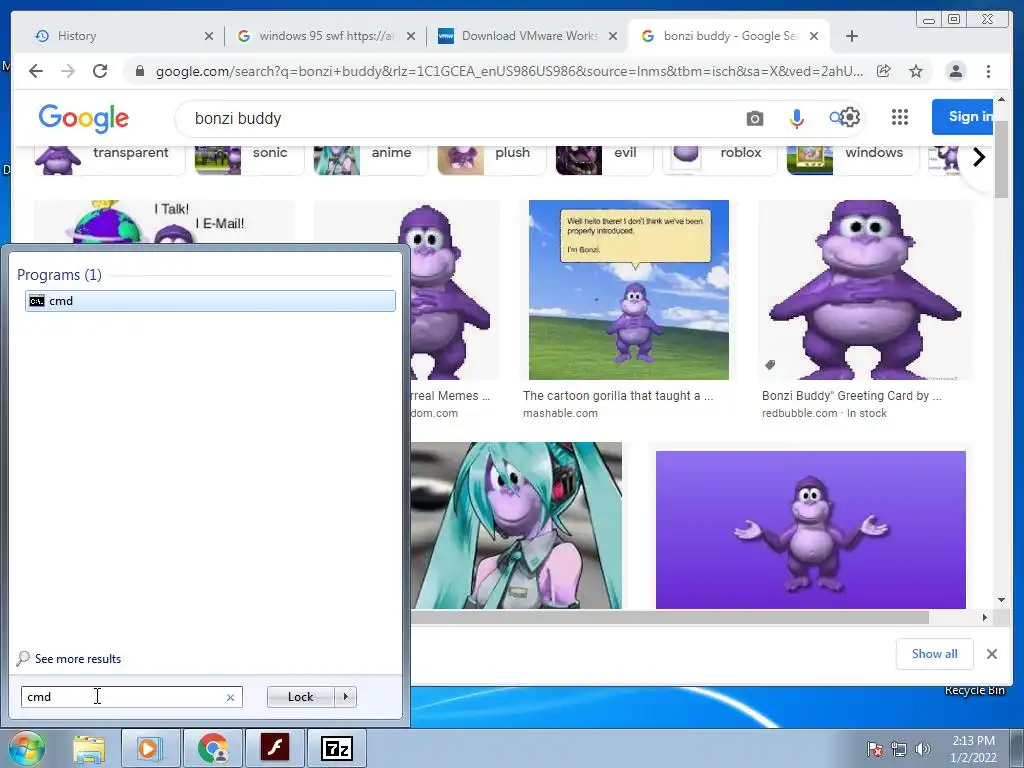Viewport: 1024px width, 768px height.
Task: Click the Chrome address bar URL
Action: [x=509, y=71]
